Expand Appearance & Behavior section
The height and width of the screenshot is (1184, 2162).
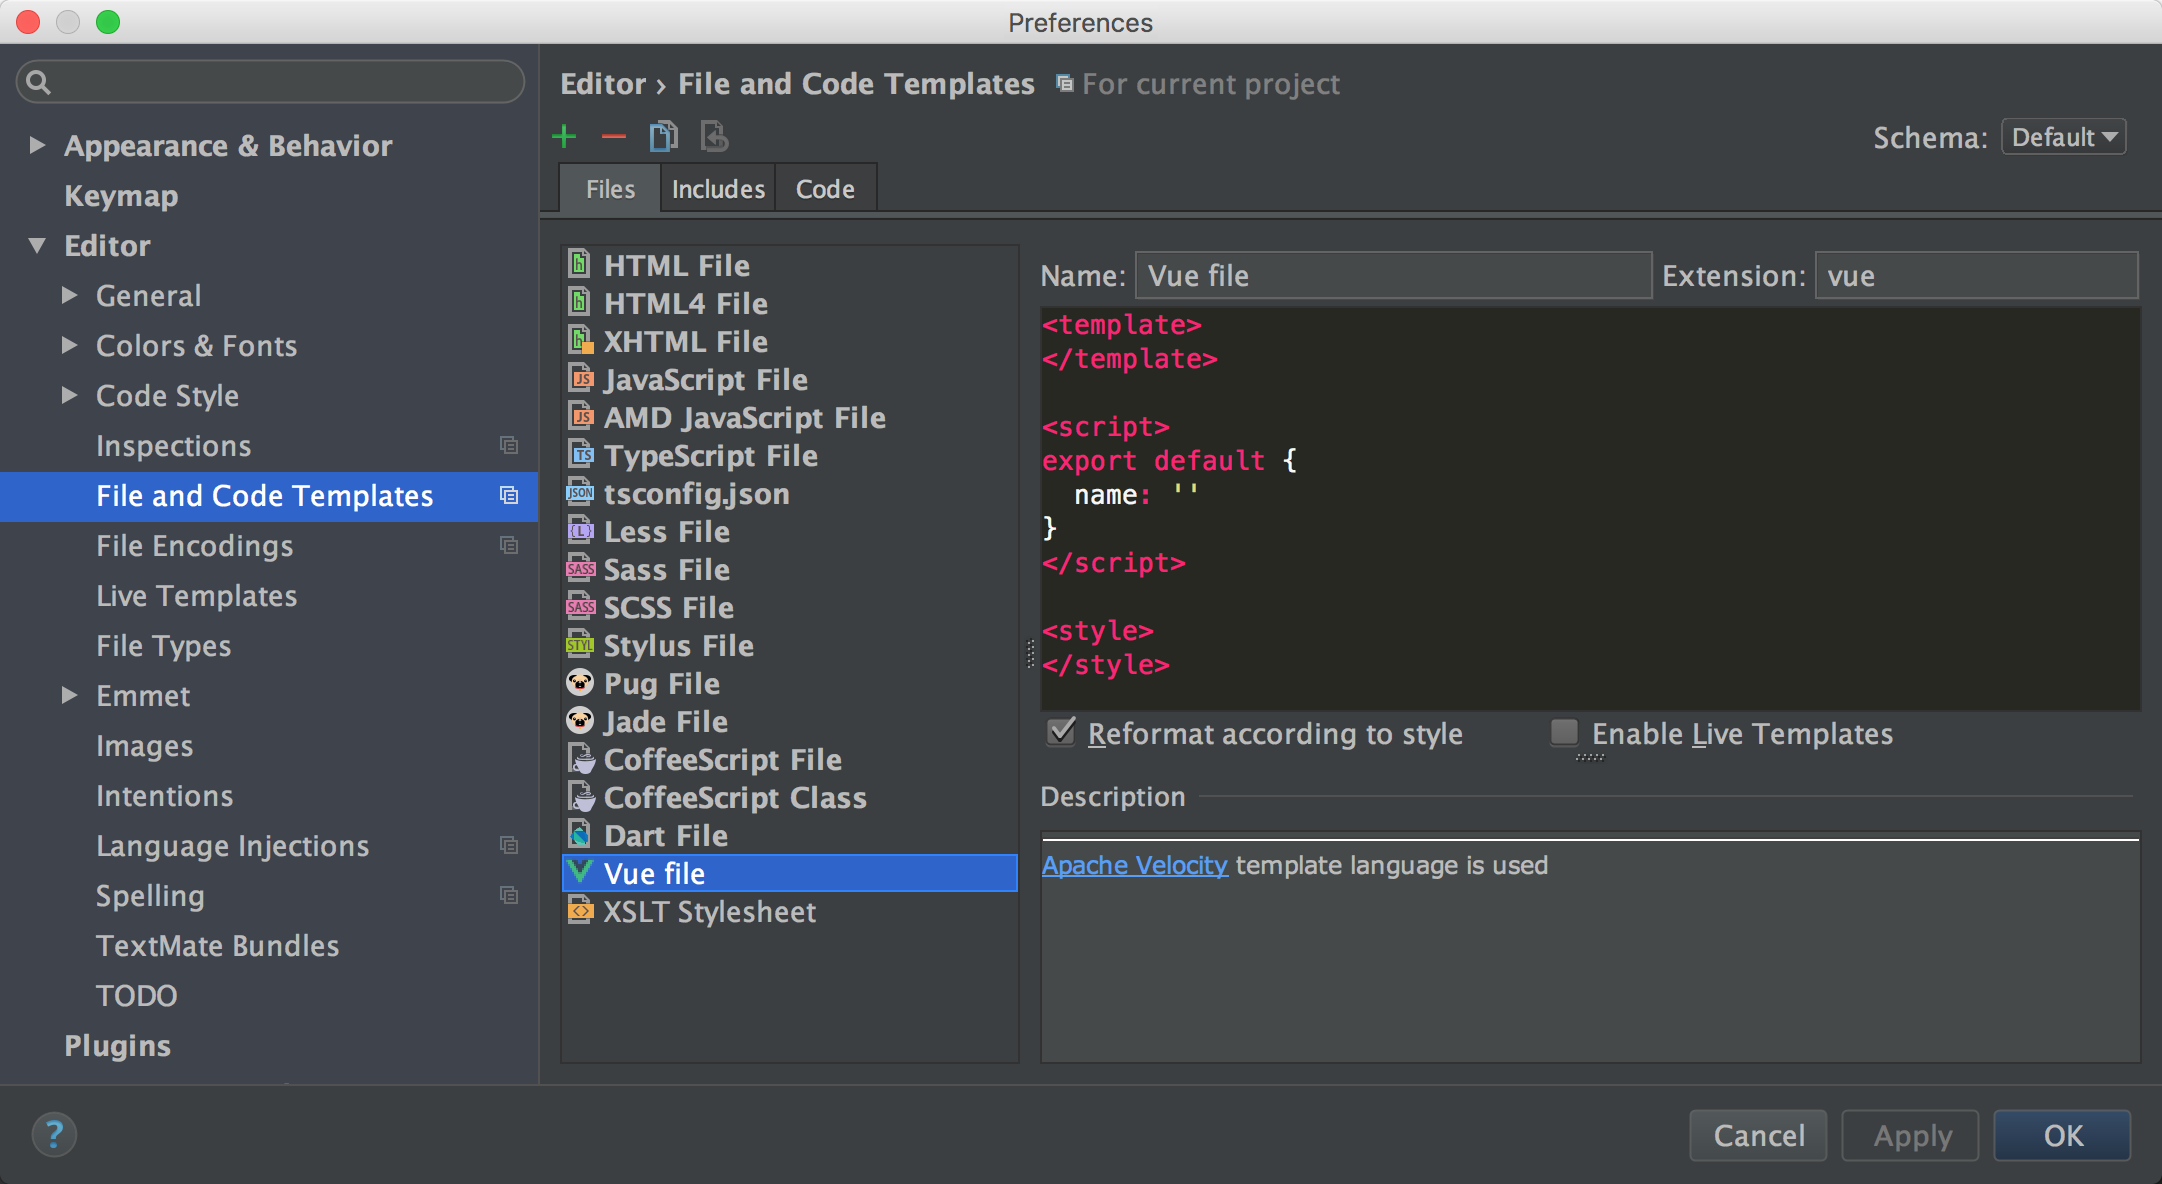coord(37,145)
